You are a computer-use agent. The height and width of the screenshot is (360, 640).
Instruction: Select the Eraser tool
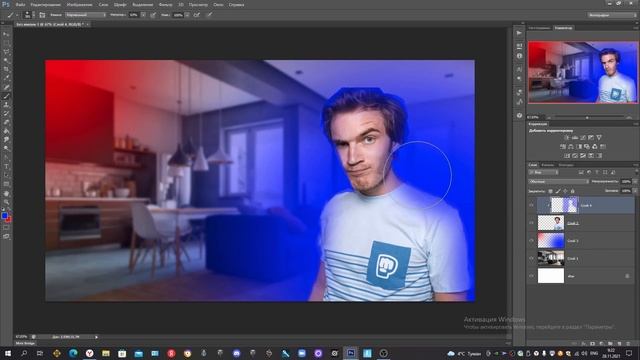point(6,122)
